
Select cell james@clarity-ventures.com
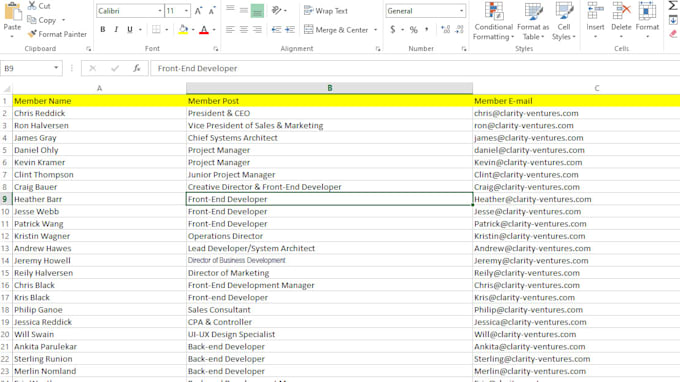[x=576, y=138]
